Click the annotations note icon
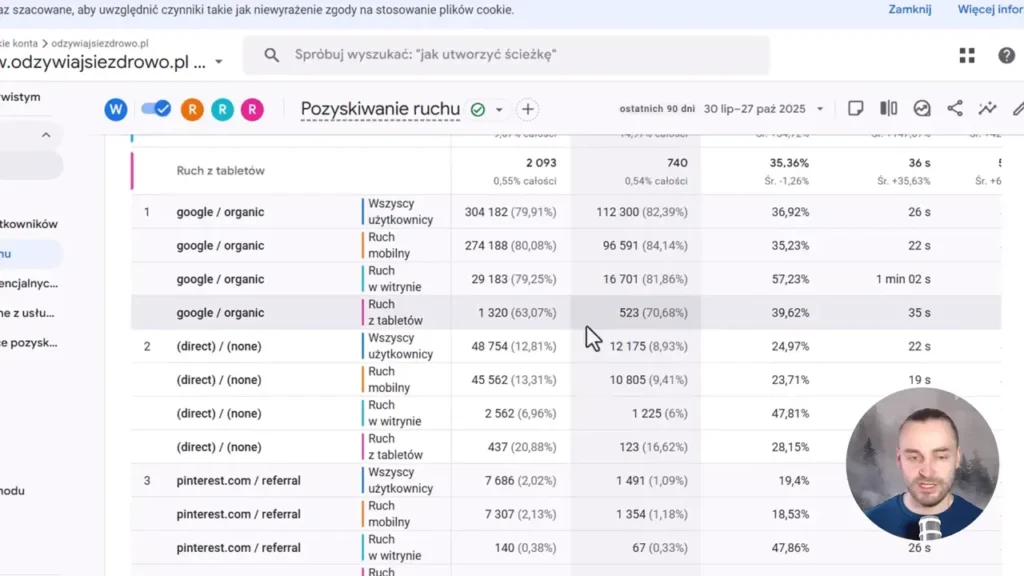Screen dimensions: 1024x576 [x=856, y=108]
